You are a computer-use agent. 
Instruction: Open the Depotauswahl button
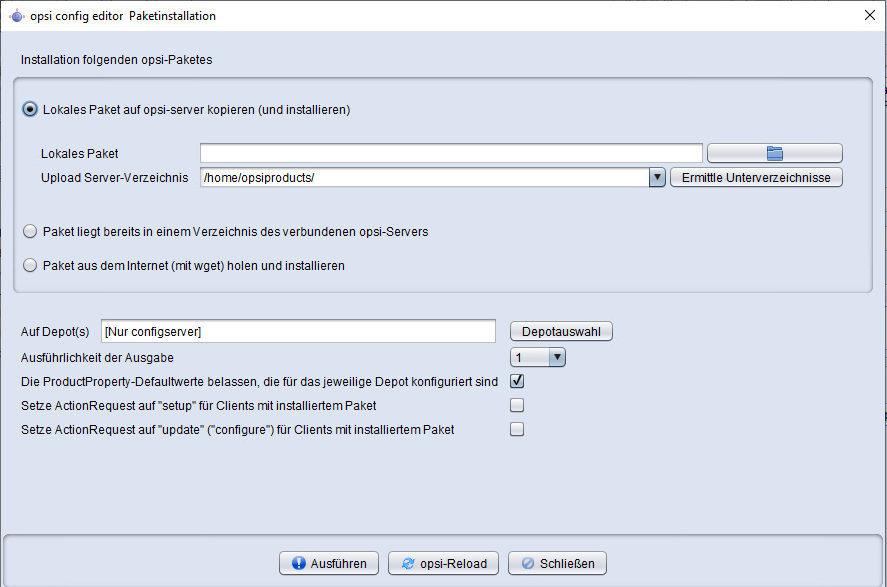(x=561, y=331)
